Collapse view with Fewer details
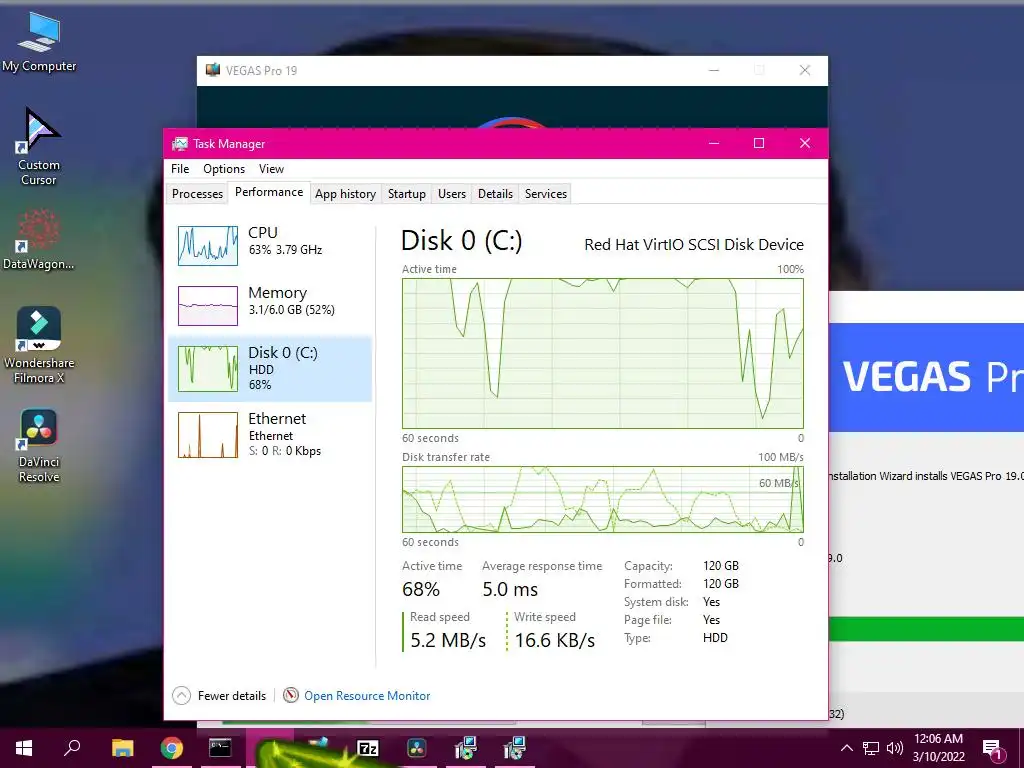This screenshot has width=1024, height=768. click(x=219, y=696)
